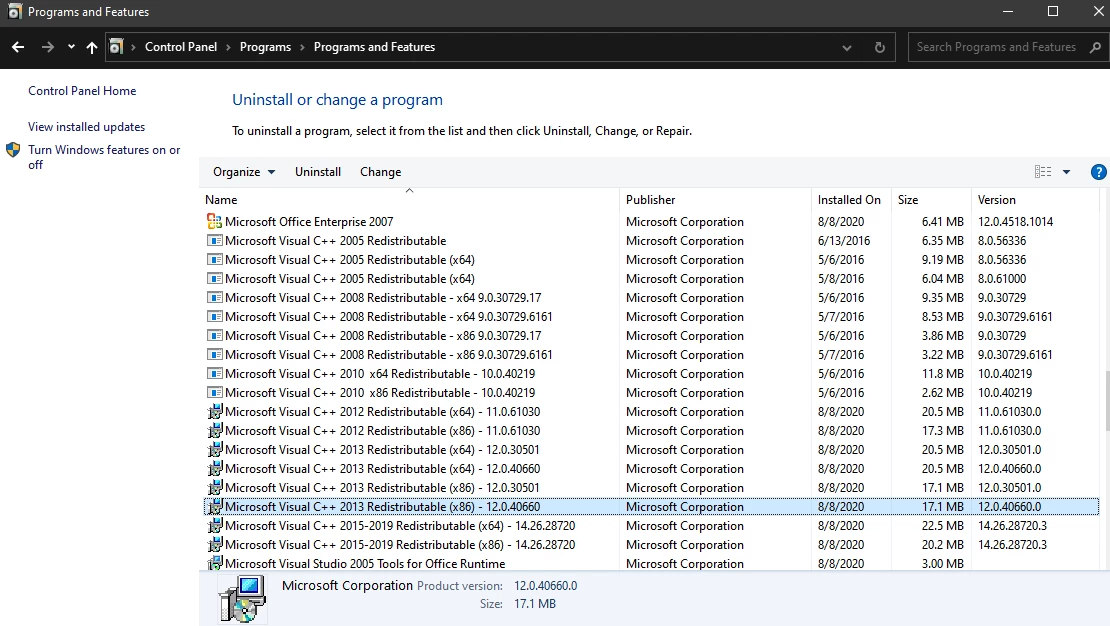
Task: Click the 11.8 MB size cell
Action: (942, 374)
